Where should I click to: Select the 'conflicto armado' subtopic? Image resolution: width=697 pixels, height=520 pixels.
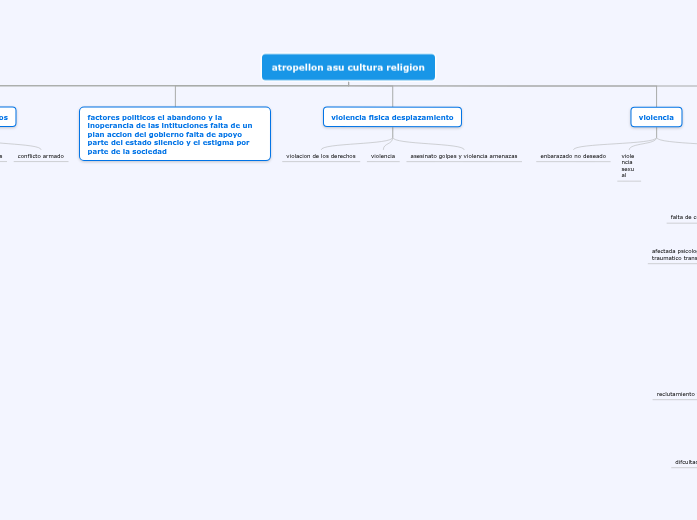[40, 156]
